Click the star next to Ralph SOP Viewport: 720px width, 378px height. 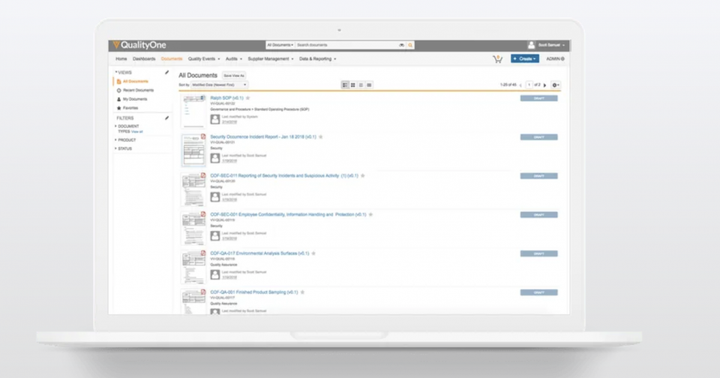(x=248, y=98)
